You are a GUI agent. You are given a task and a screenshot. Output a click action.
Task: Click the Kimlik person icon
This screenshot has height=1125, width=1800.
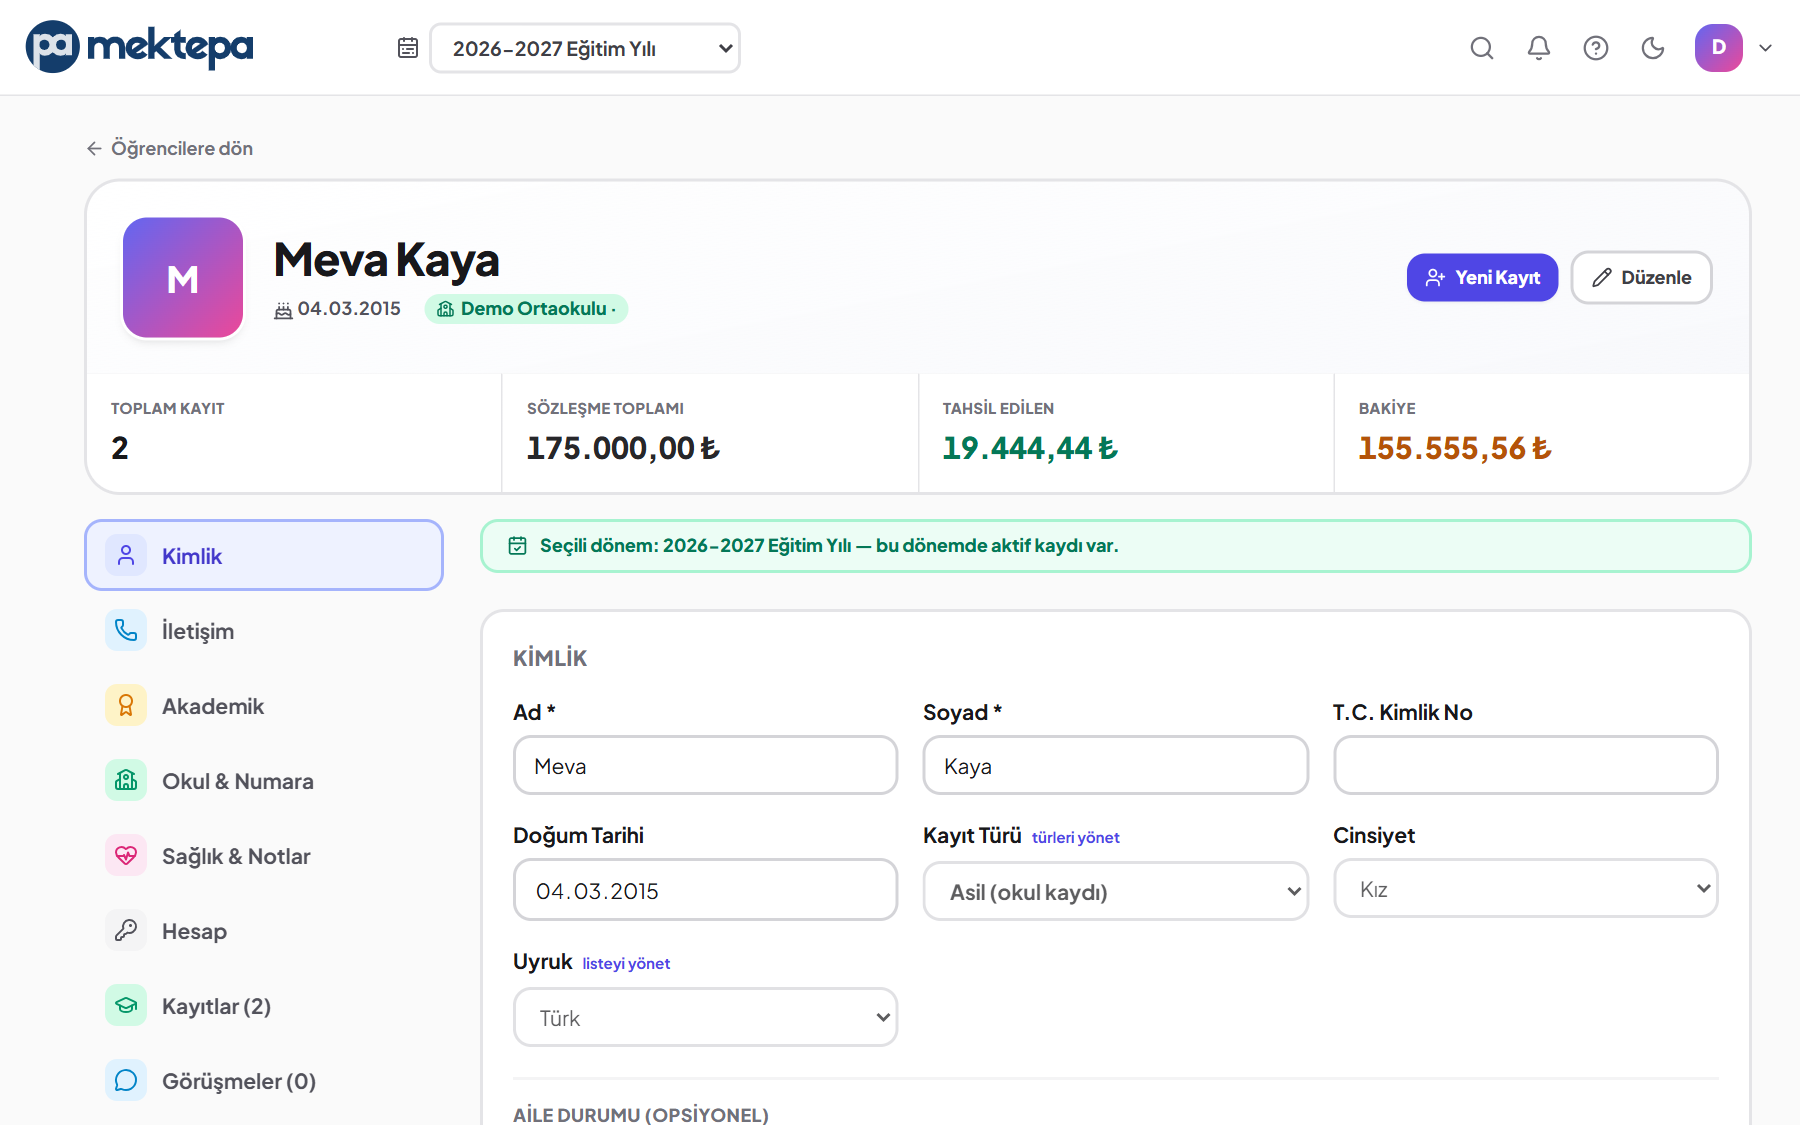[x=126, y=555]
